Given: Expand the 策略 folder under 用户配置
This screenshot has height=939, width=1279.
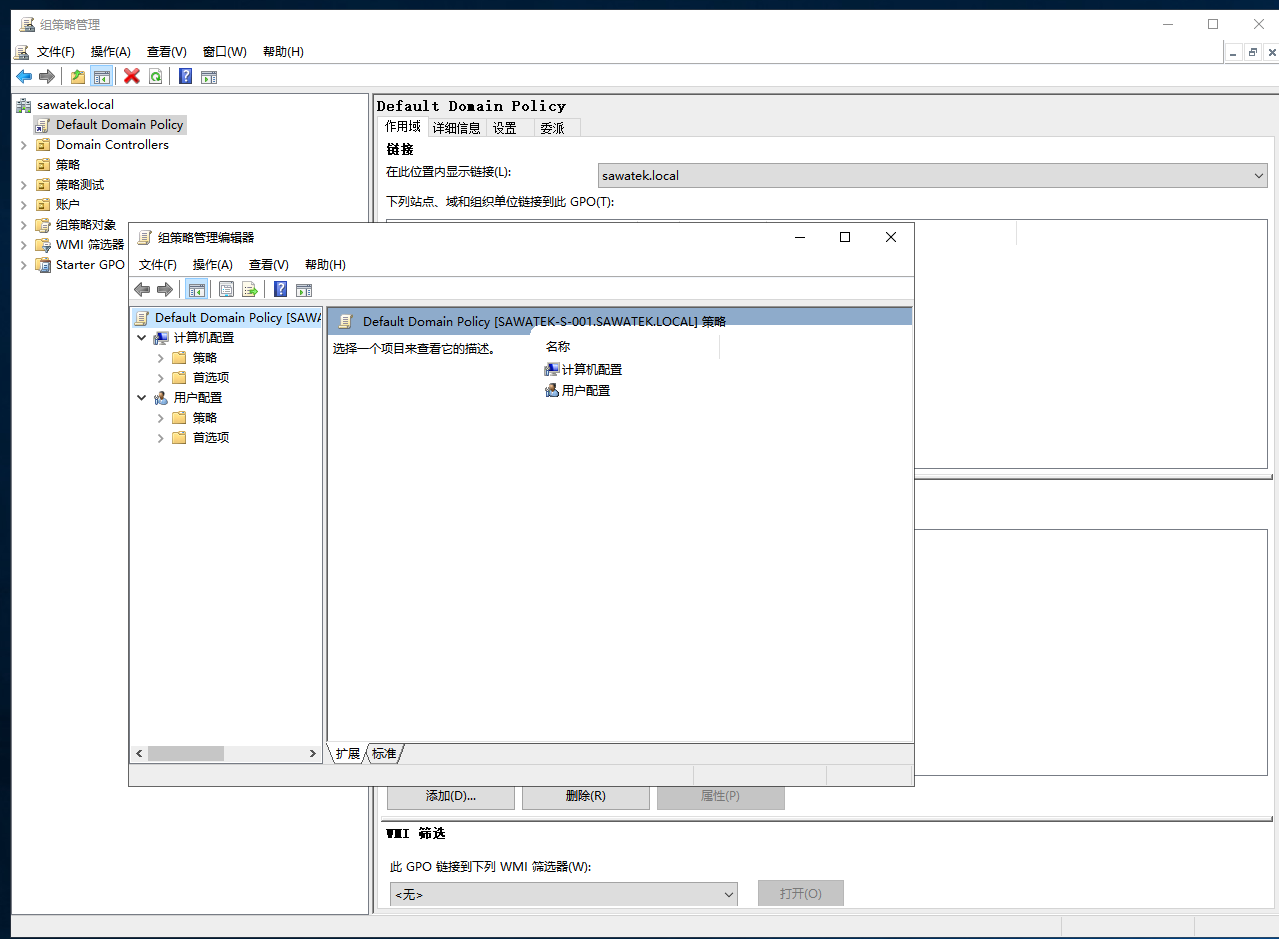Looking at the screenshot, I should (x=161, y=418).
